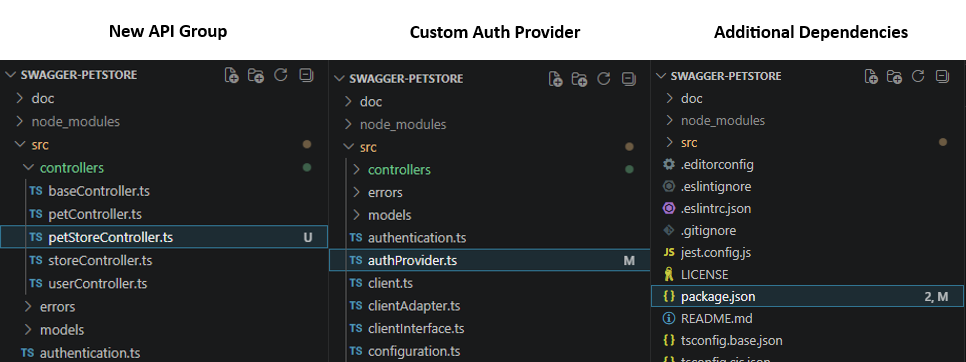Click git icon beside .gitignore
Image resolution: width=966 pixels, height=362 pixels.
click(668, 230)
